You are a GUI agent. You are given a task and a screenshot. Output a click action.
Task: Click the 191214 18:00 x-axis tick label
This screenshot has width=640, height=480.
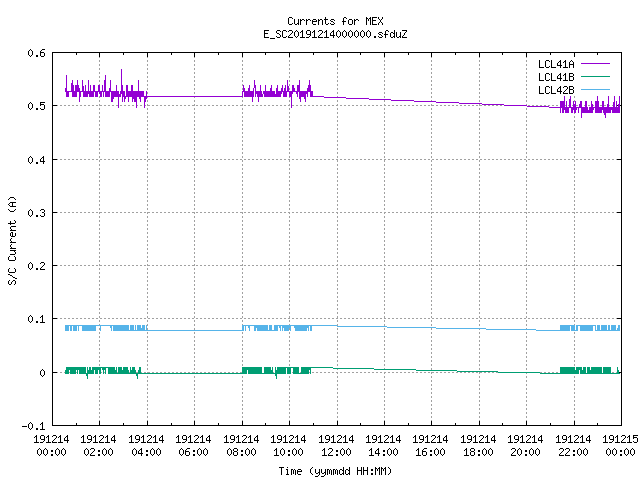click(x=478, y=446)
